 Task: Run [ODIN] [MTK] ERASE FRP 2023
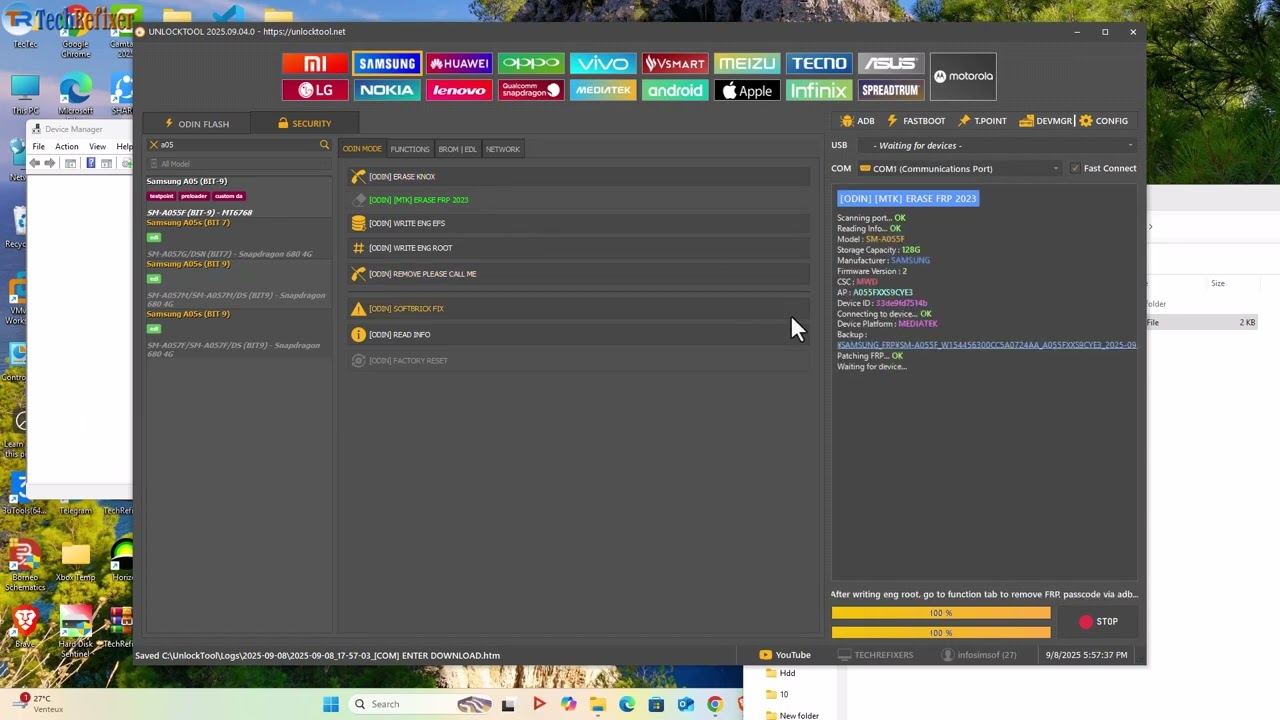pyautogui.click(x=579, y=200)
